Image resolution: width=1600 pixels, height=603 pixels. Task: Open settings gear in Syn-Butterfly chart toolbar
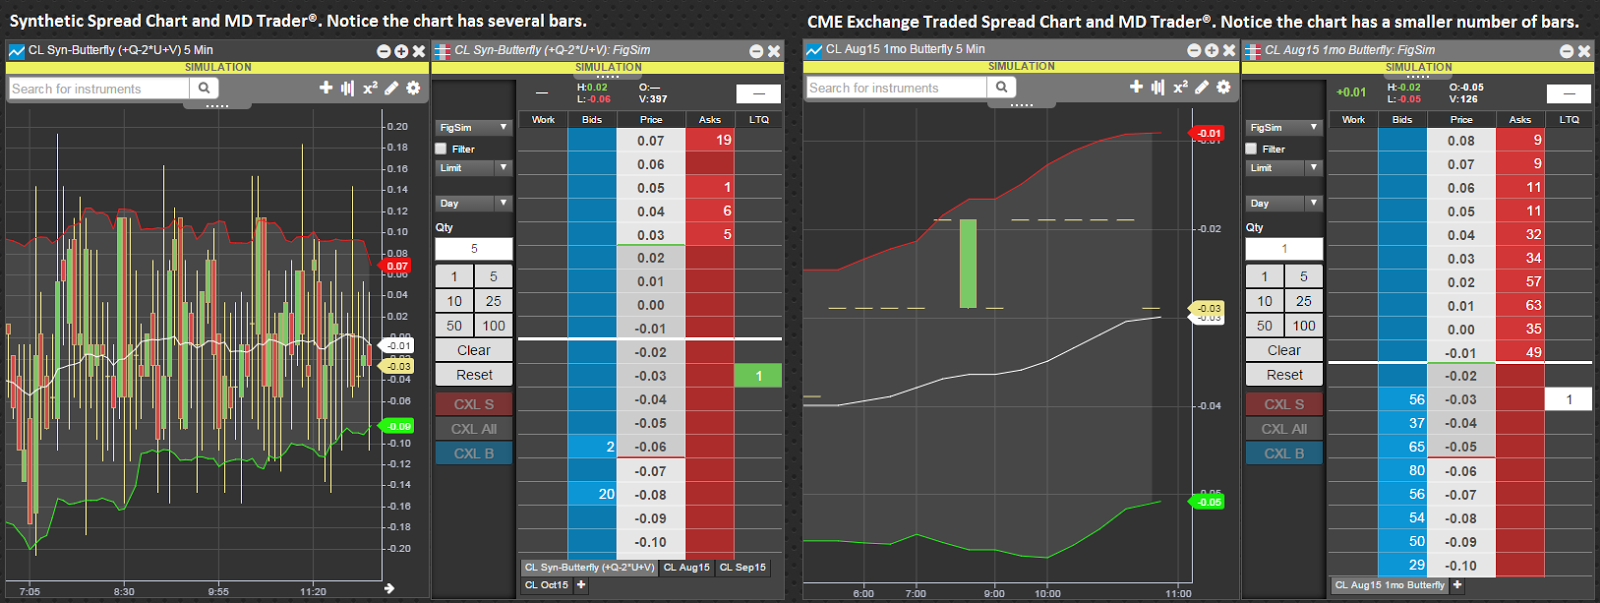pyautogui.click(x=413, y=88)
